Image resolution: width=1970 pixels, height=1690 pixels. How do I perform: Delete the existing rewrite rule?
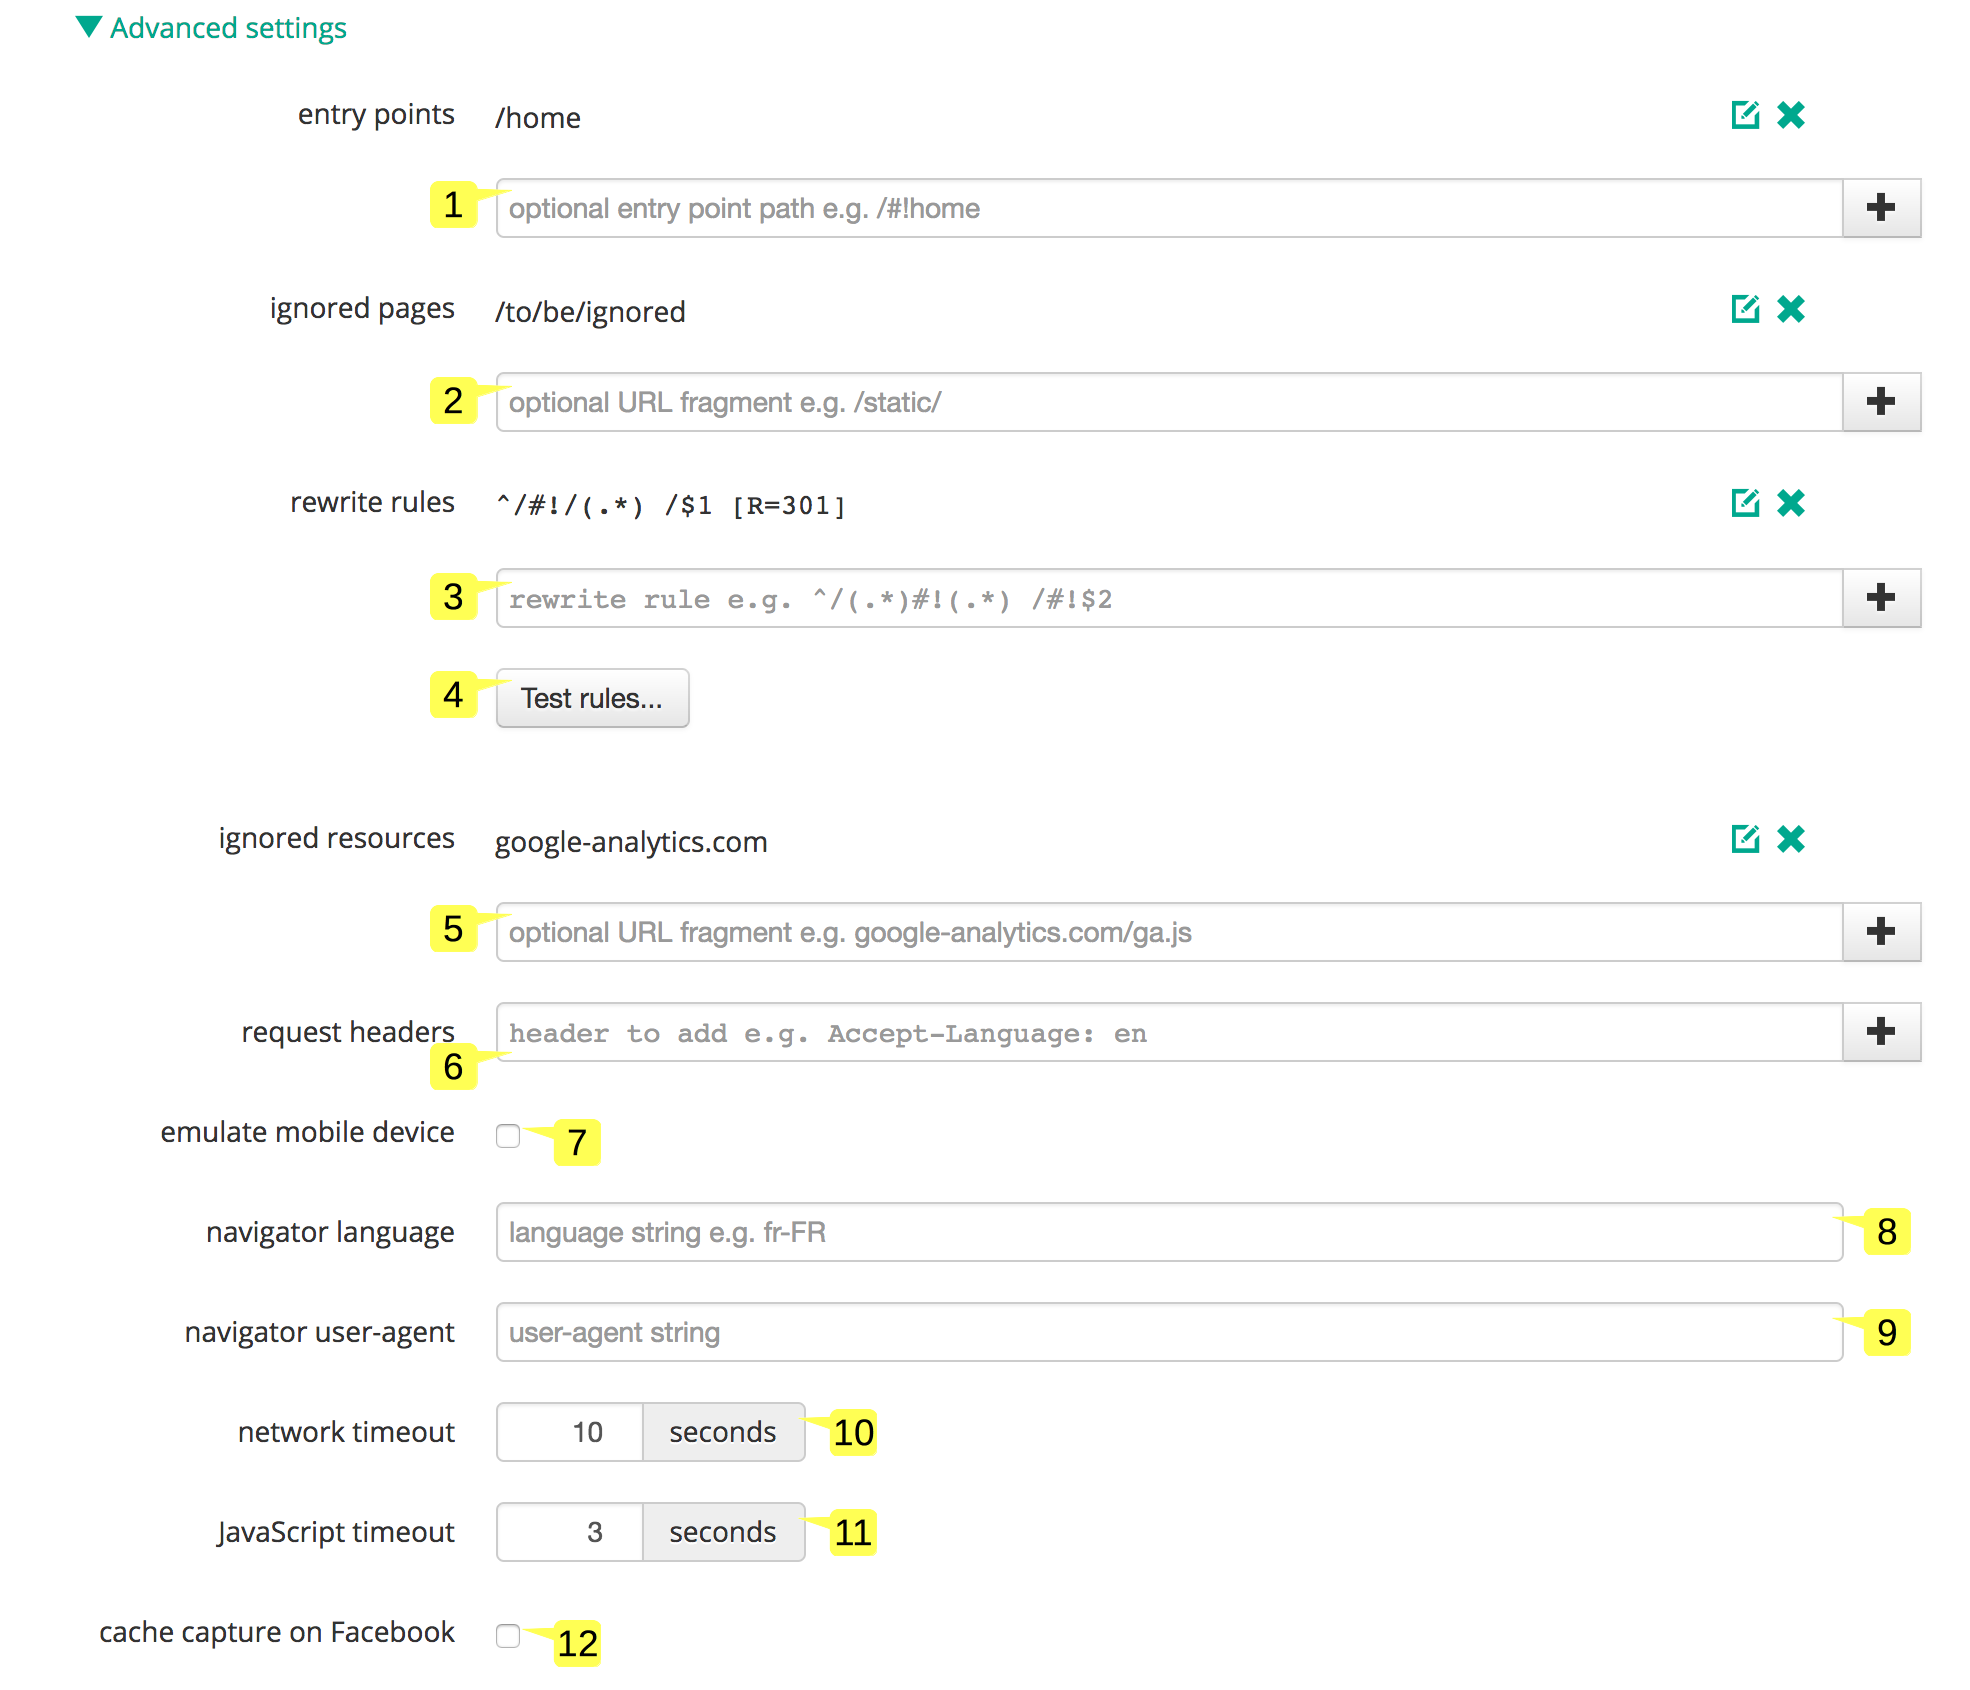point(1791,503)
